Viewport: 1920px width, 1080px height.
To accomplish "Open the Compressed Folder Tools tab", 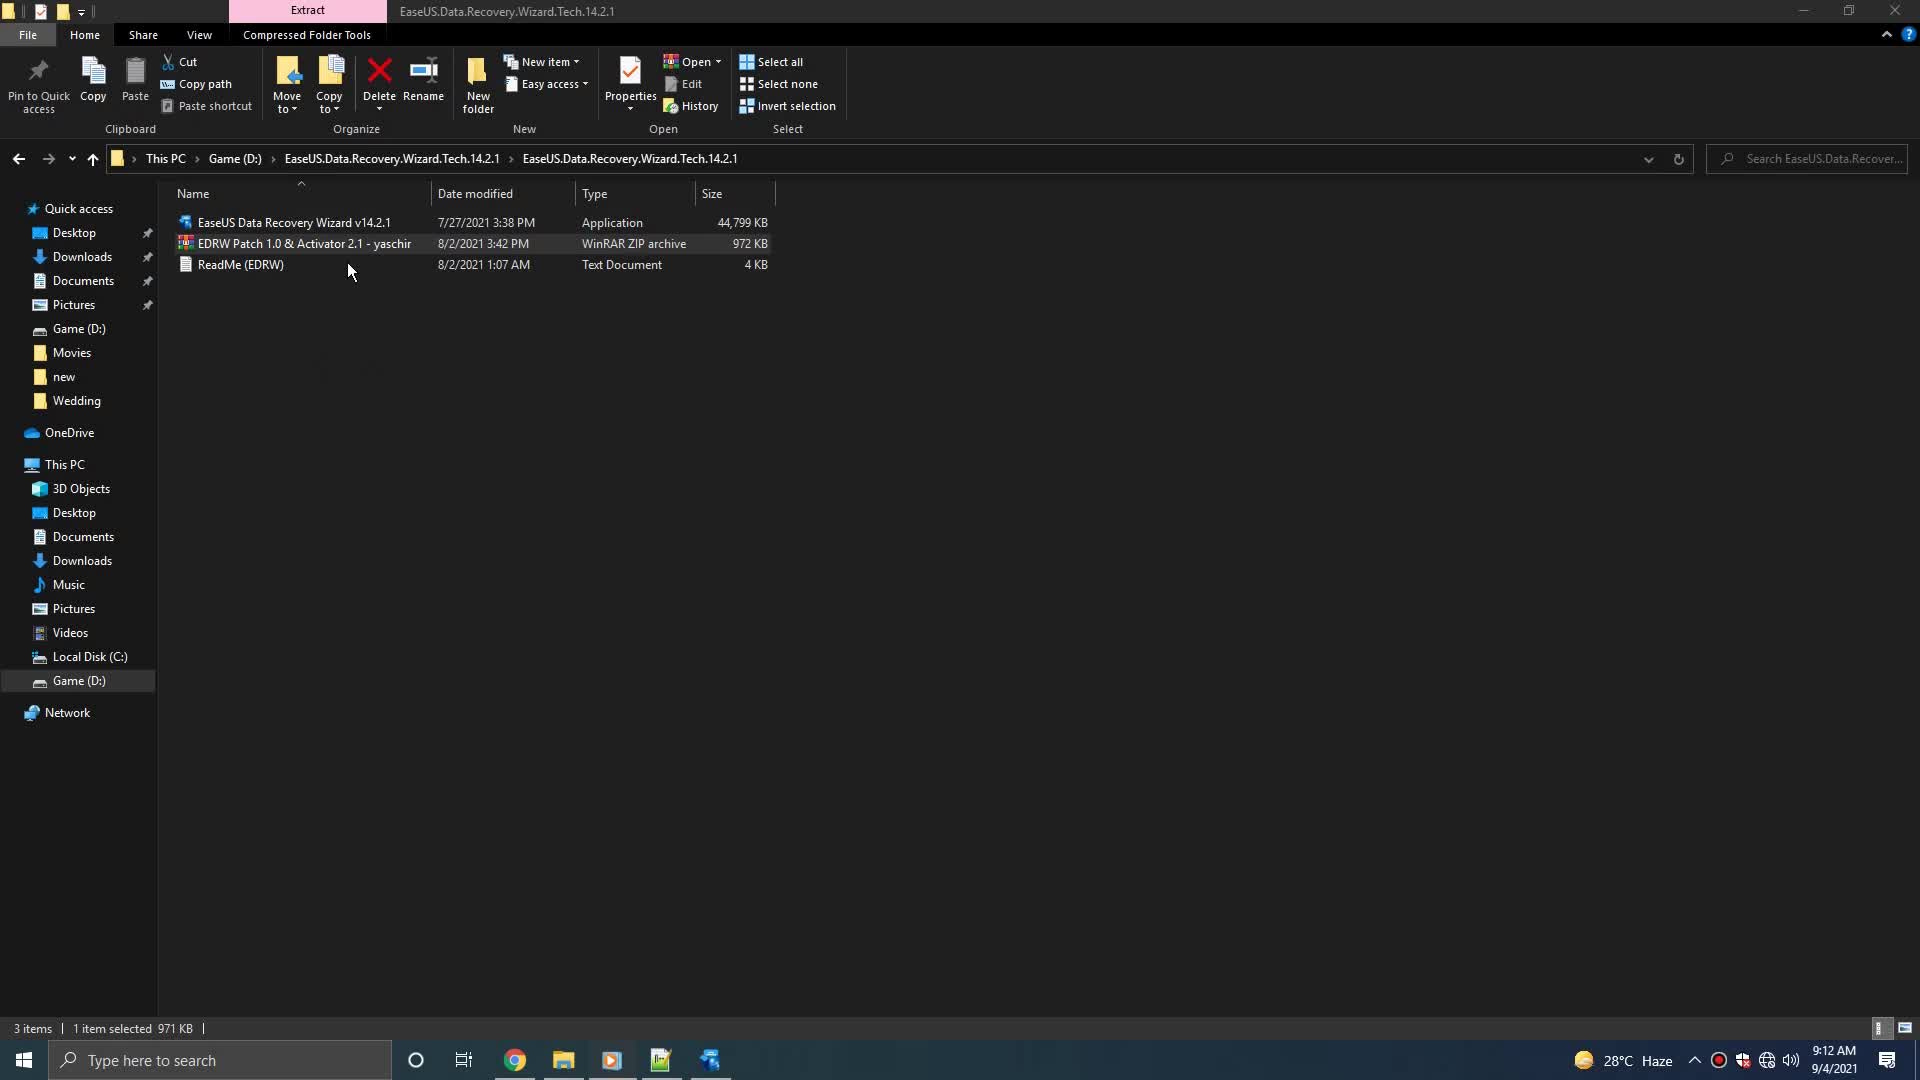I will pyautogui.click(x=306, y=34).
